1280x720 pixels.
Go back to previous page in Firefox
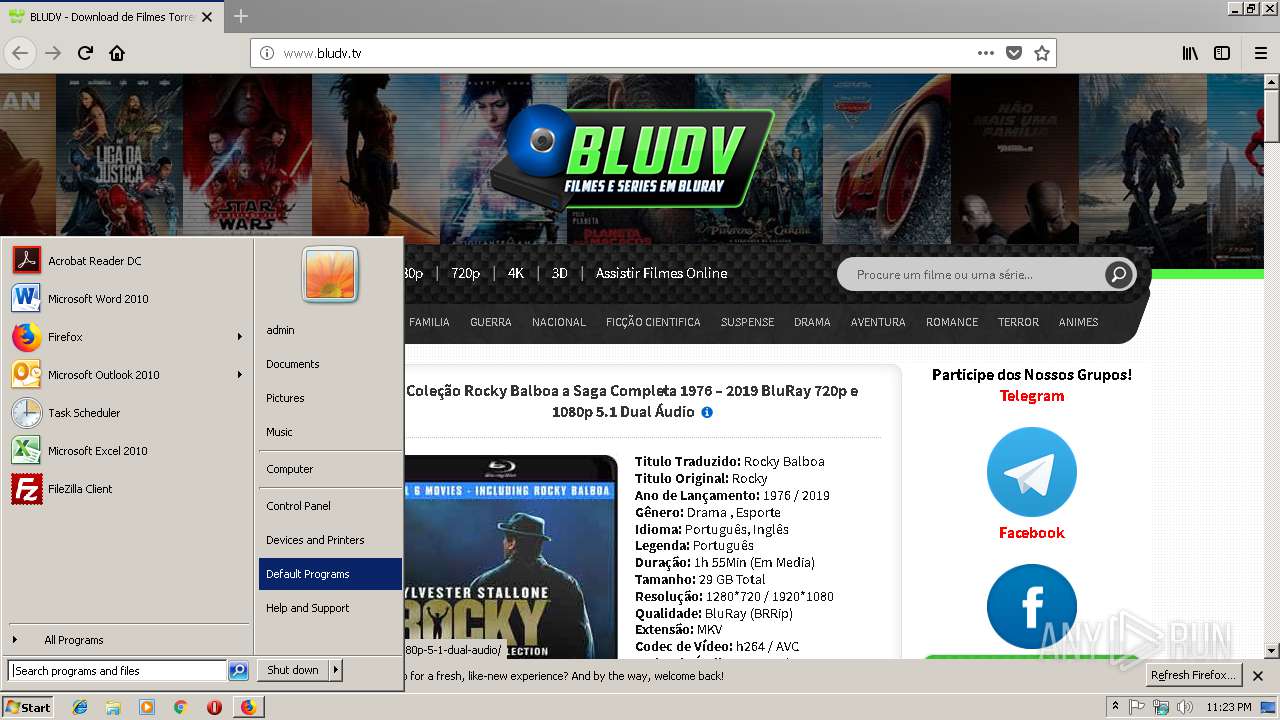click(x=20, y=53)
